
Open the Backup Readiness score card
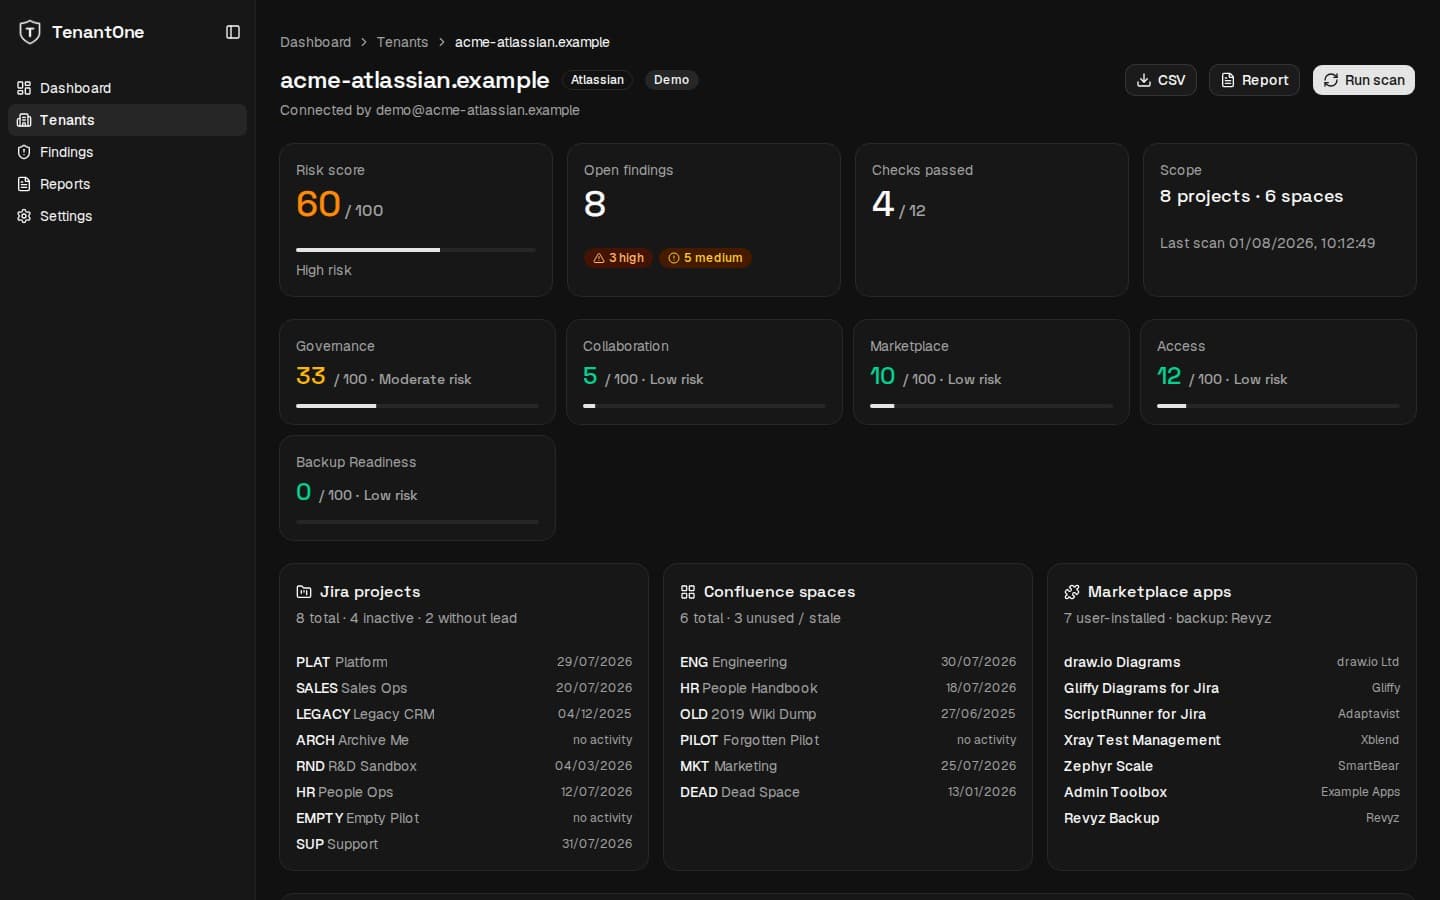417,488
